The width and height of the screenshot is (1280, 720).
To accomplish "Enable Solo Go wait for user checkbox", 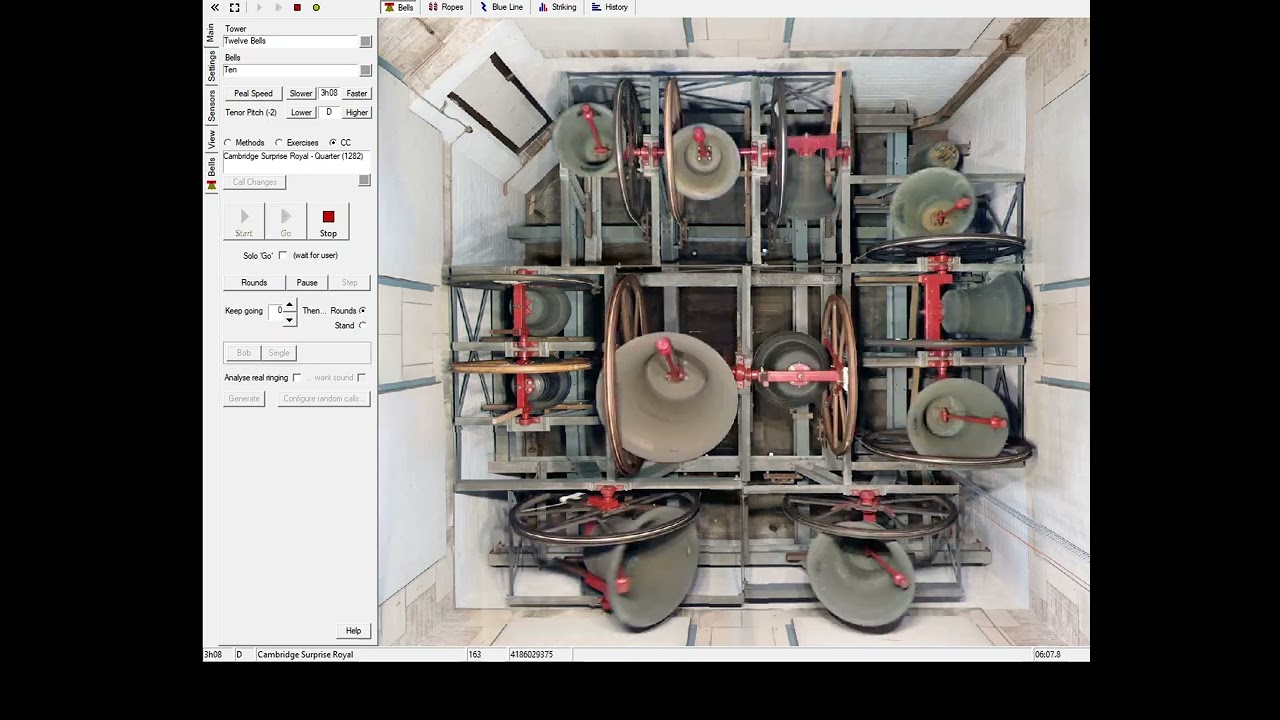I will tap(283, 255).
